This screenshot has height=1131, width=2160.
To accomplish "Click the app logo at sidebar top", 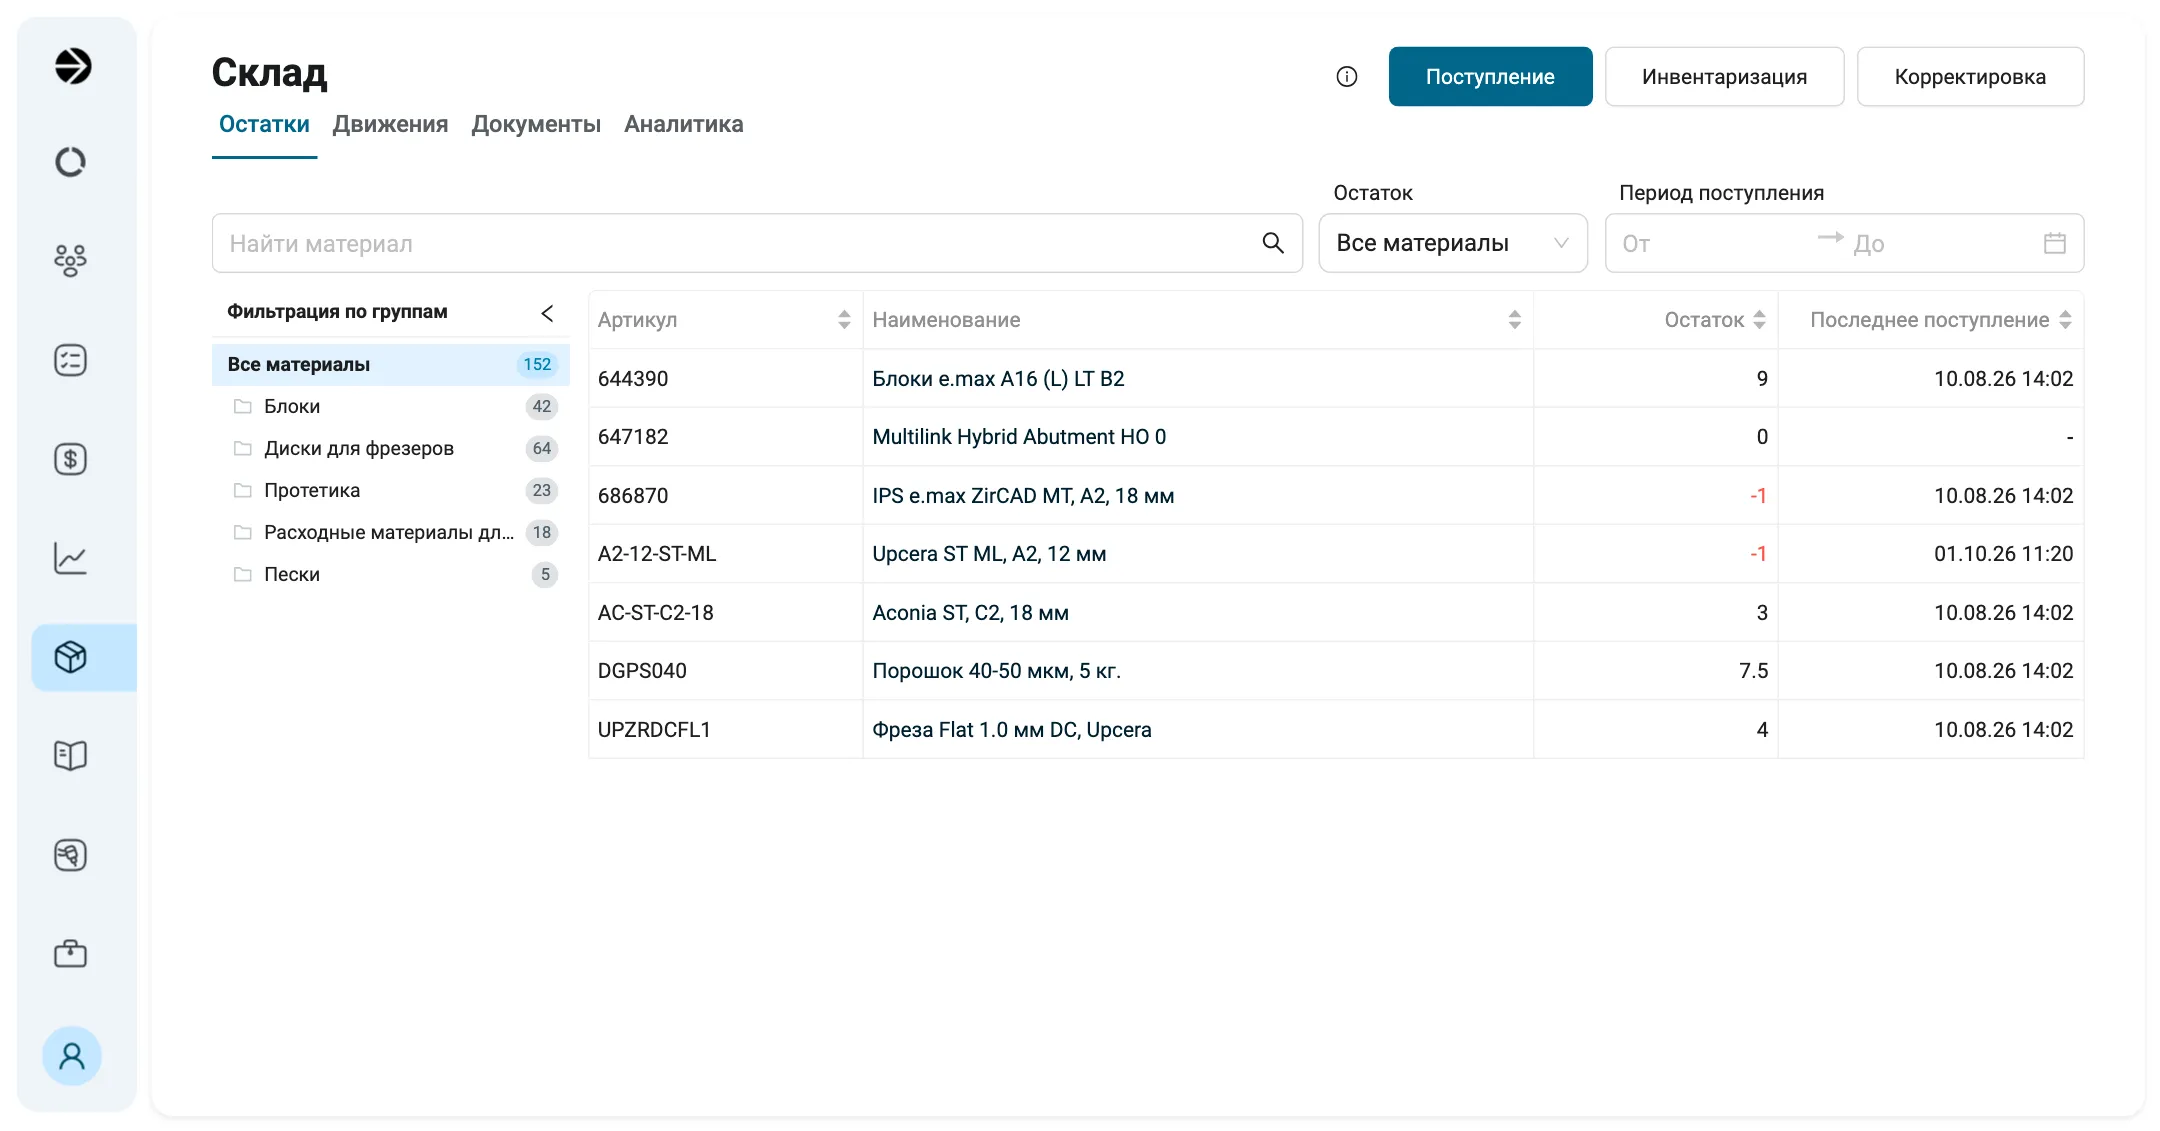I will tap(72, 66).
